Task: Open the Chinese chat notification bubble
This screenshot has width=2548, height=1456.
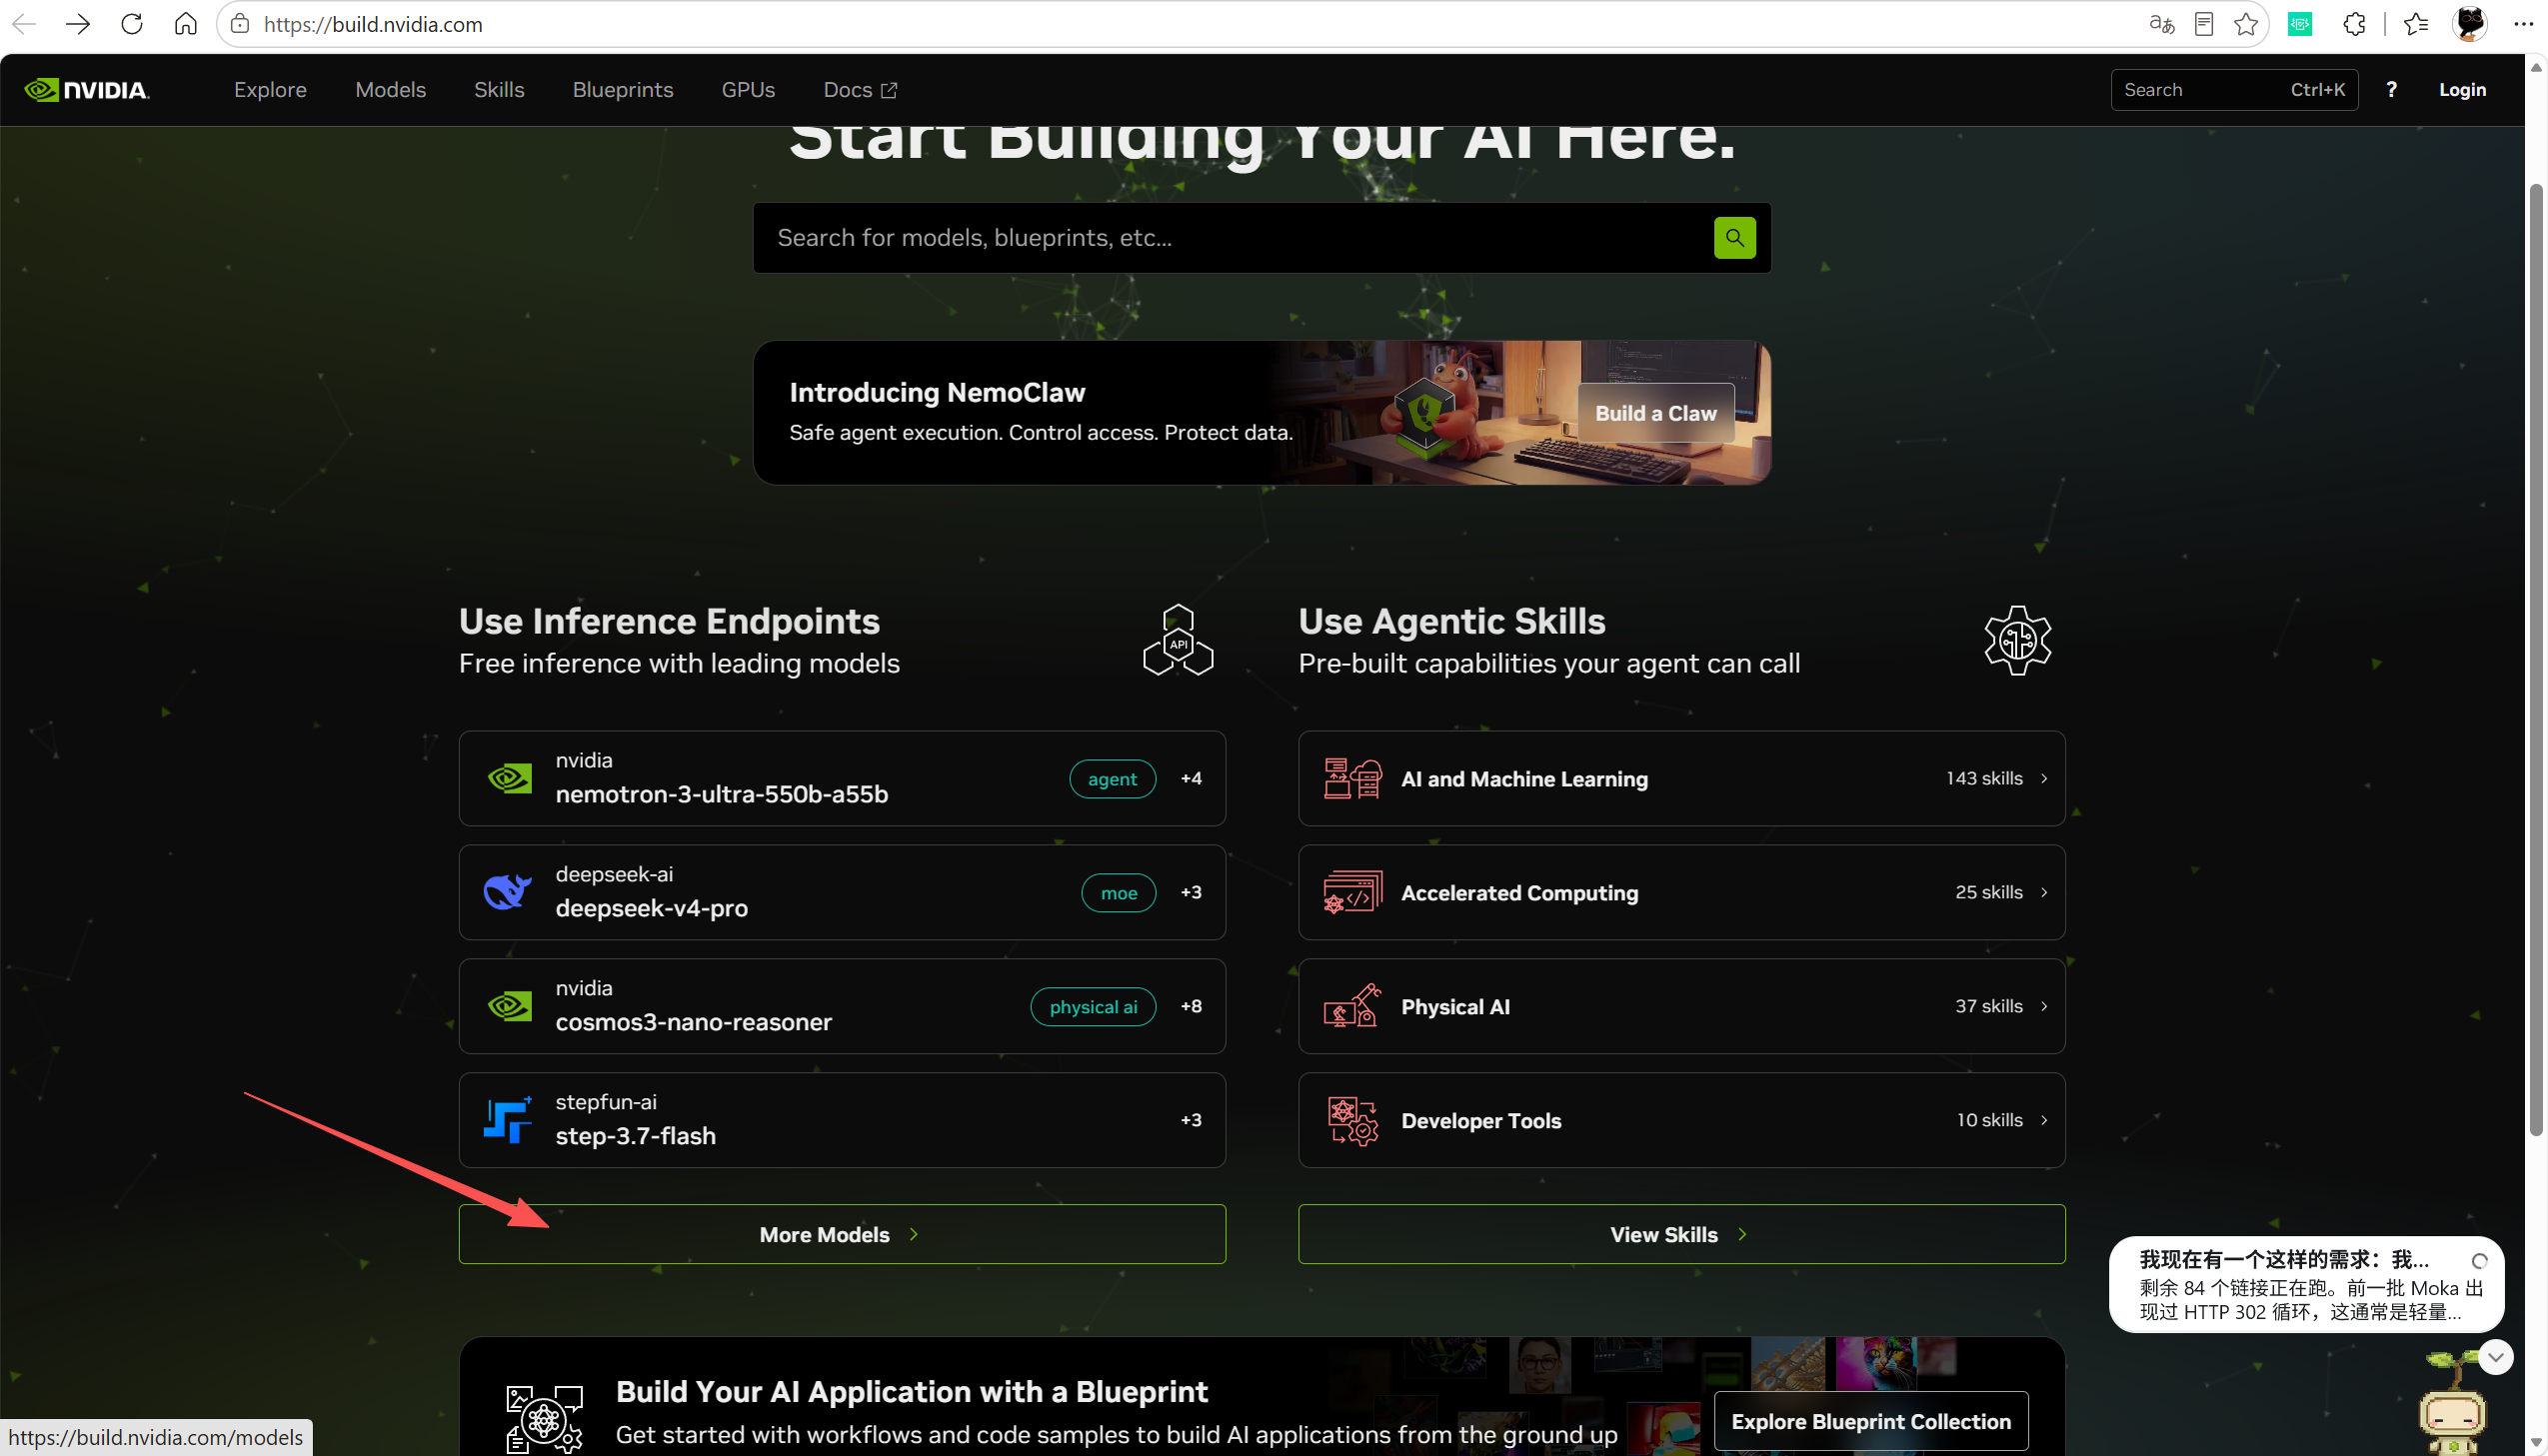Action: tap(2306, 1284)
